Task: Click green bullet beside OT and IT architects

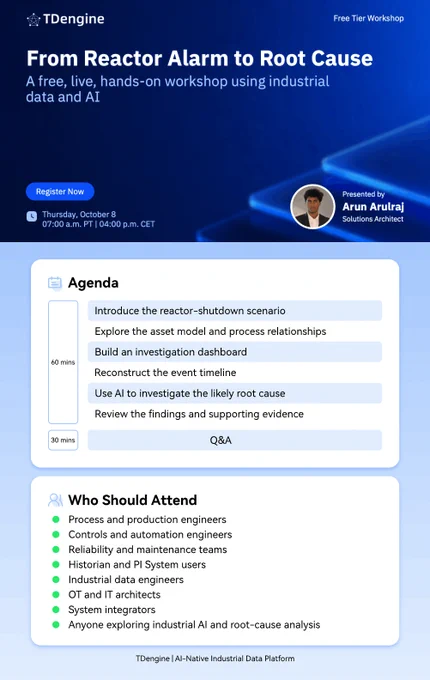Action: [x=56, y=595]
